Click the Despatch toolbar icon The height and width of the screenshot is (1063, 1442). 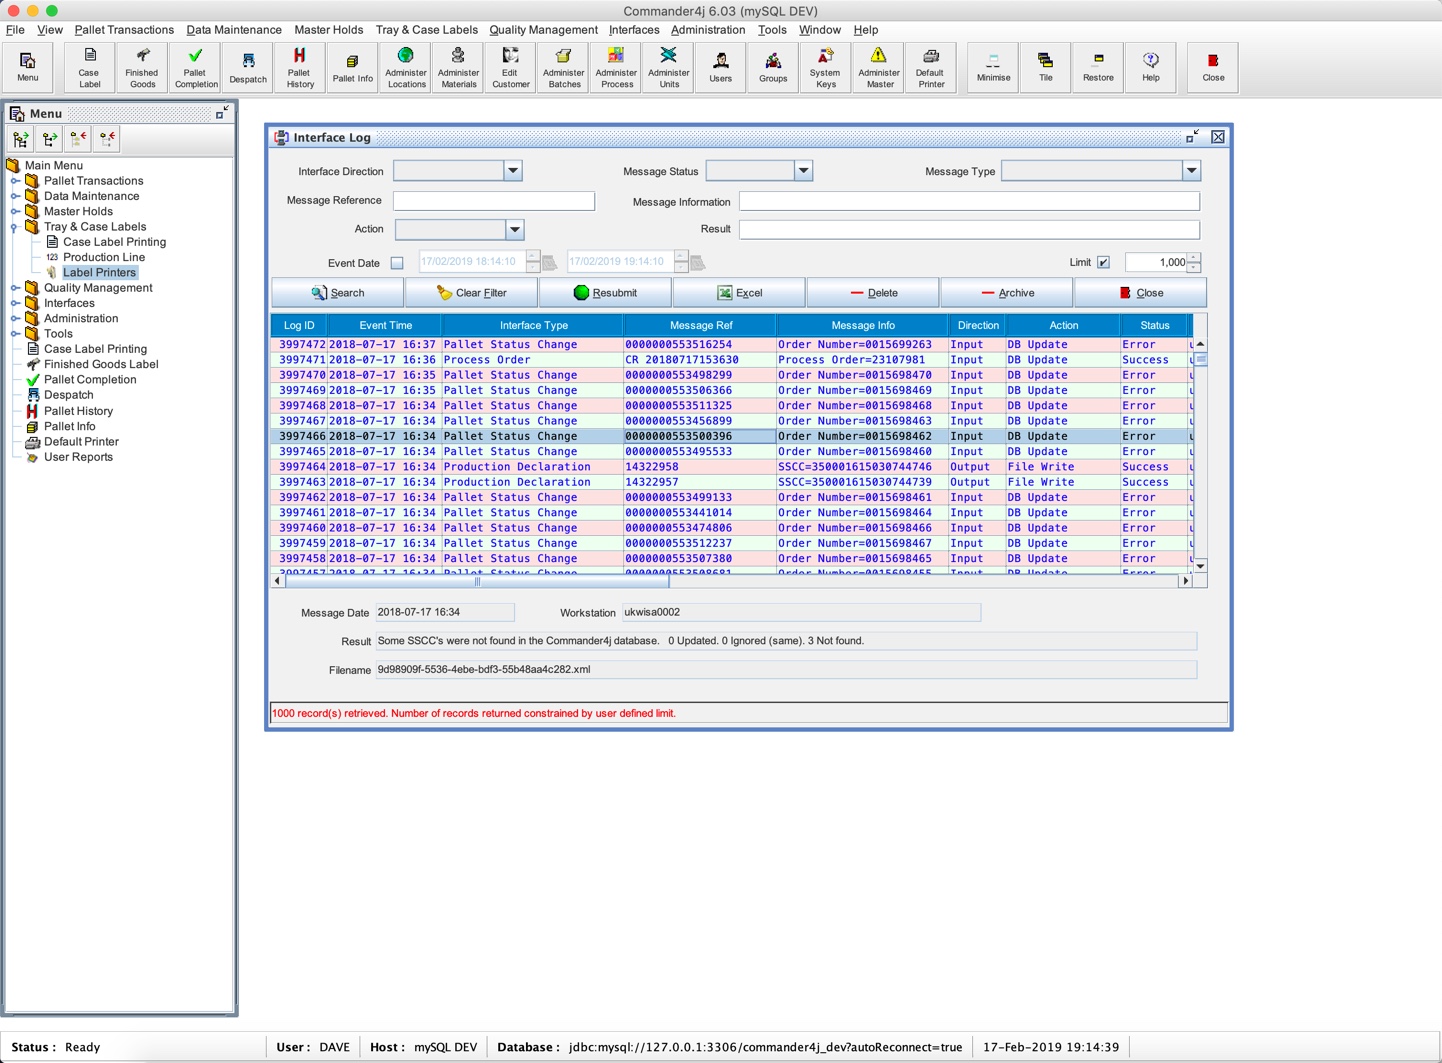(248, 67)
